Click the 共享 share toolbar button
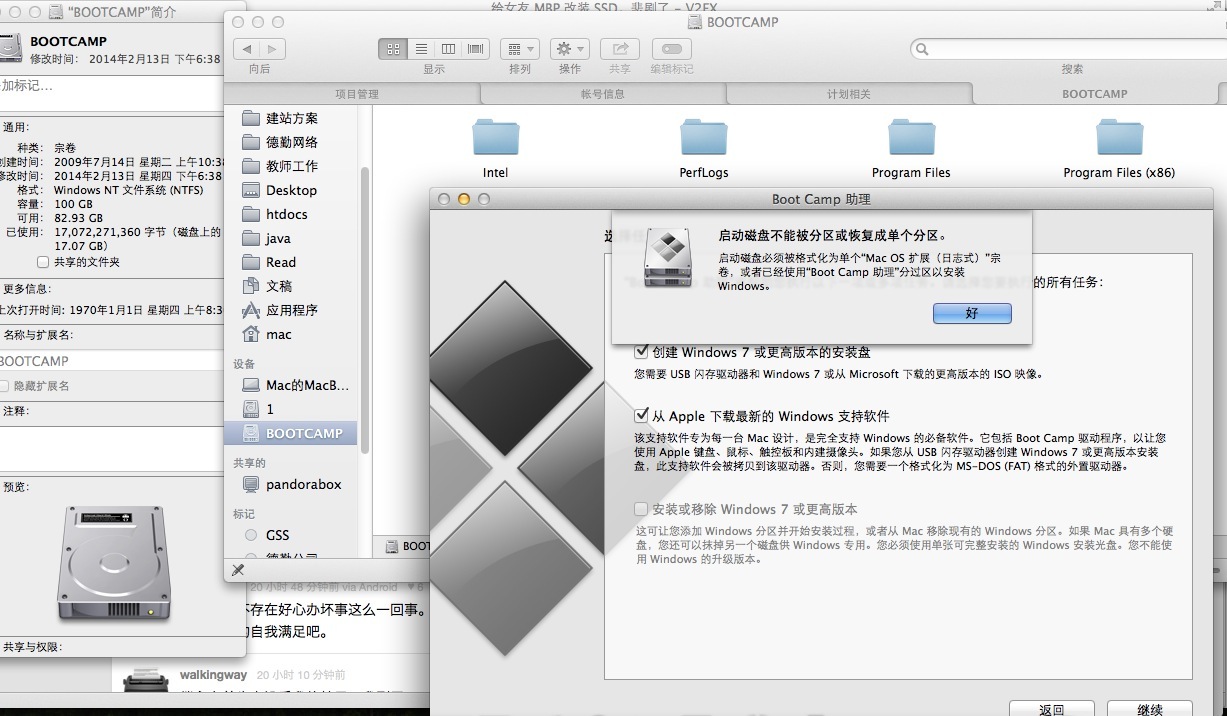The image size is (1227, 716). (620, 48)
